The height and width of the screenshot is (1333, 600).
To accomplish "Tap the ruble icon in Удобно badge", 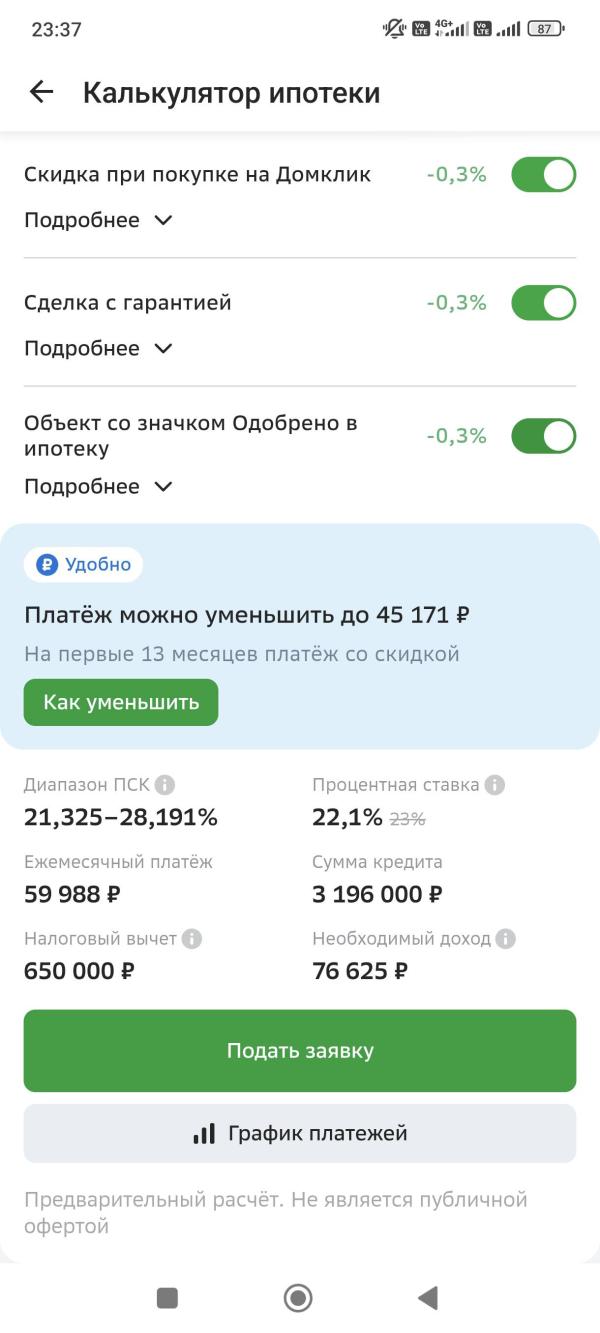I will click(x=47, y=565).
